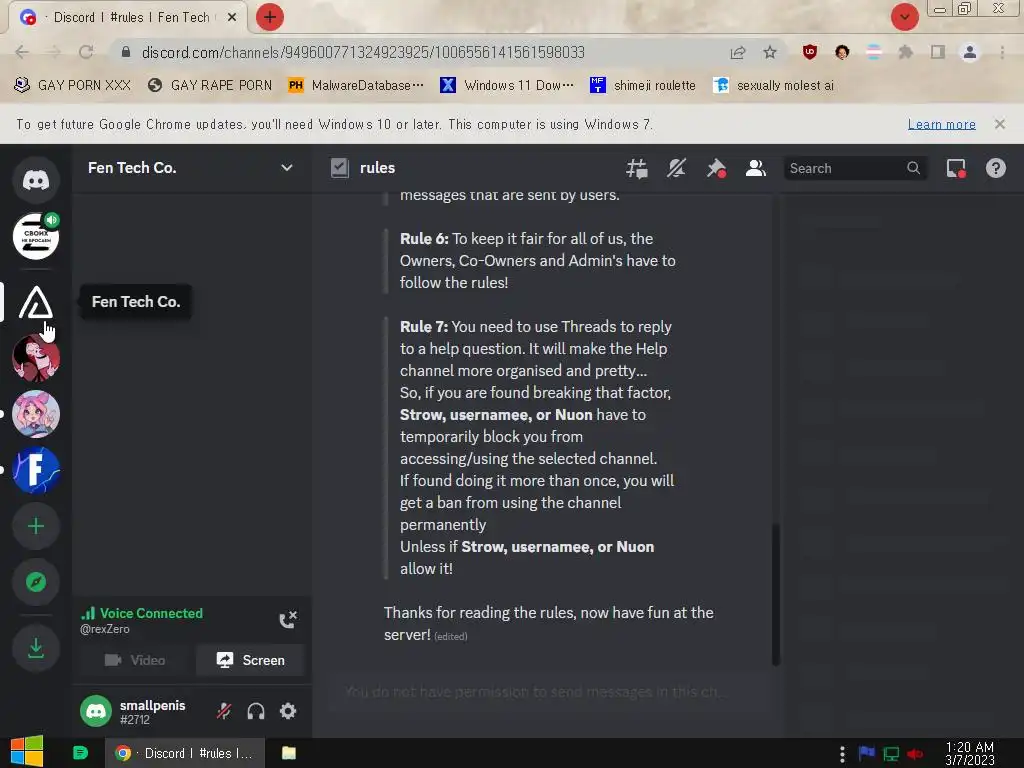Toggle the member list icon

tap(756, 168)
